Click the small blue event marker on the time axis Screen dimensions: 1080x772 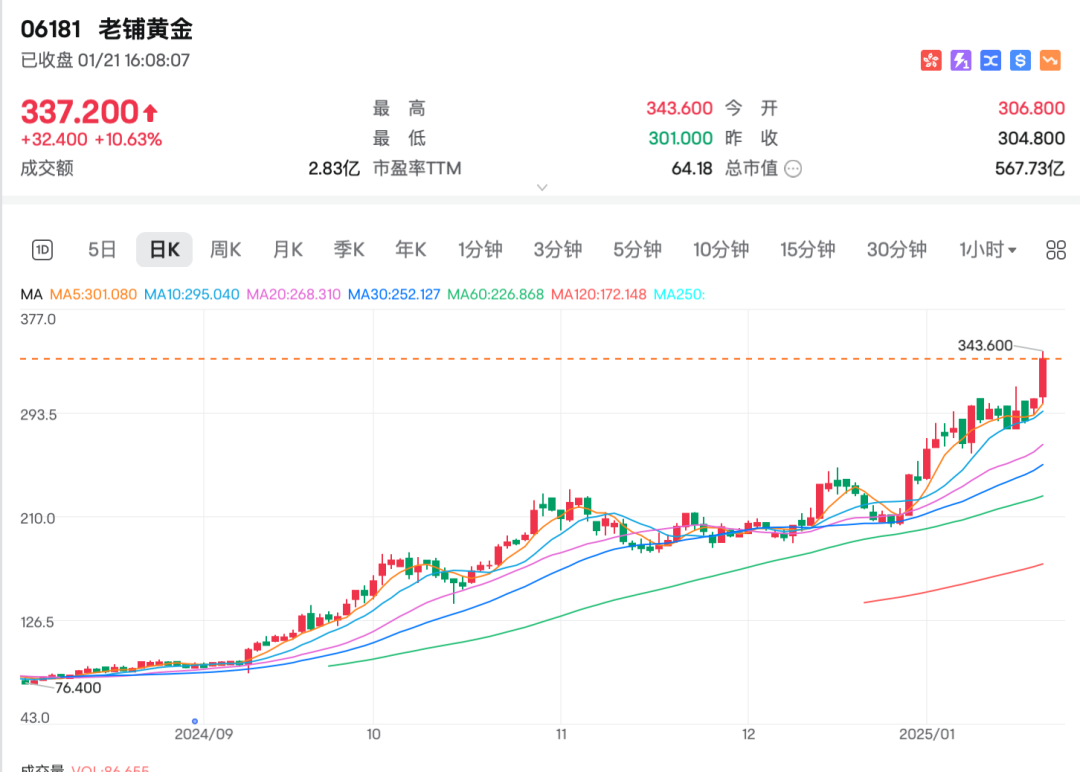[195, 721]
